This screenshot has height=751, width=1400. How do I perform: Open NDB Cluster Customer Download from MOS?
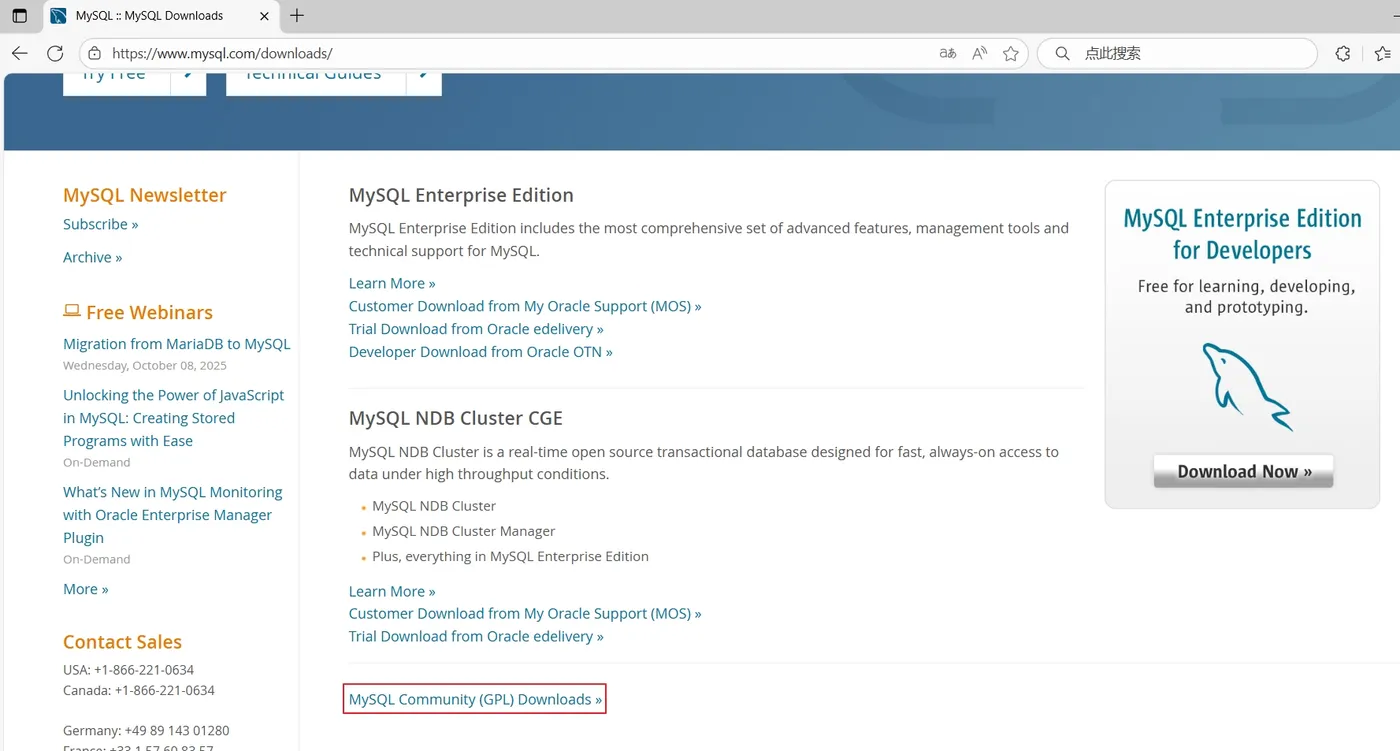pos(525,614)
